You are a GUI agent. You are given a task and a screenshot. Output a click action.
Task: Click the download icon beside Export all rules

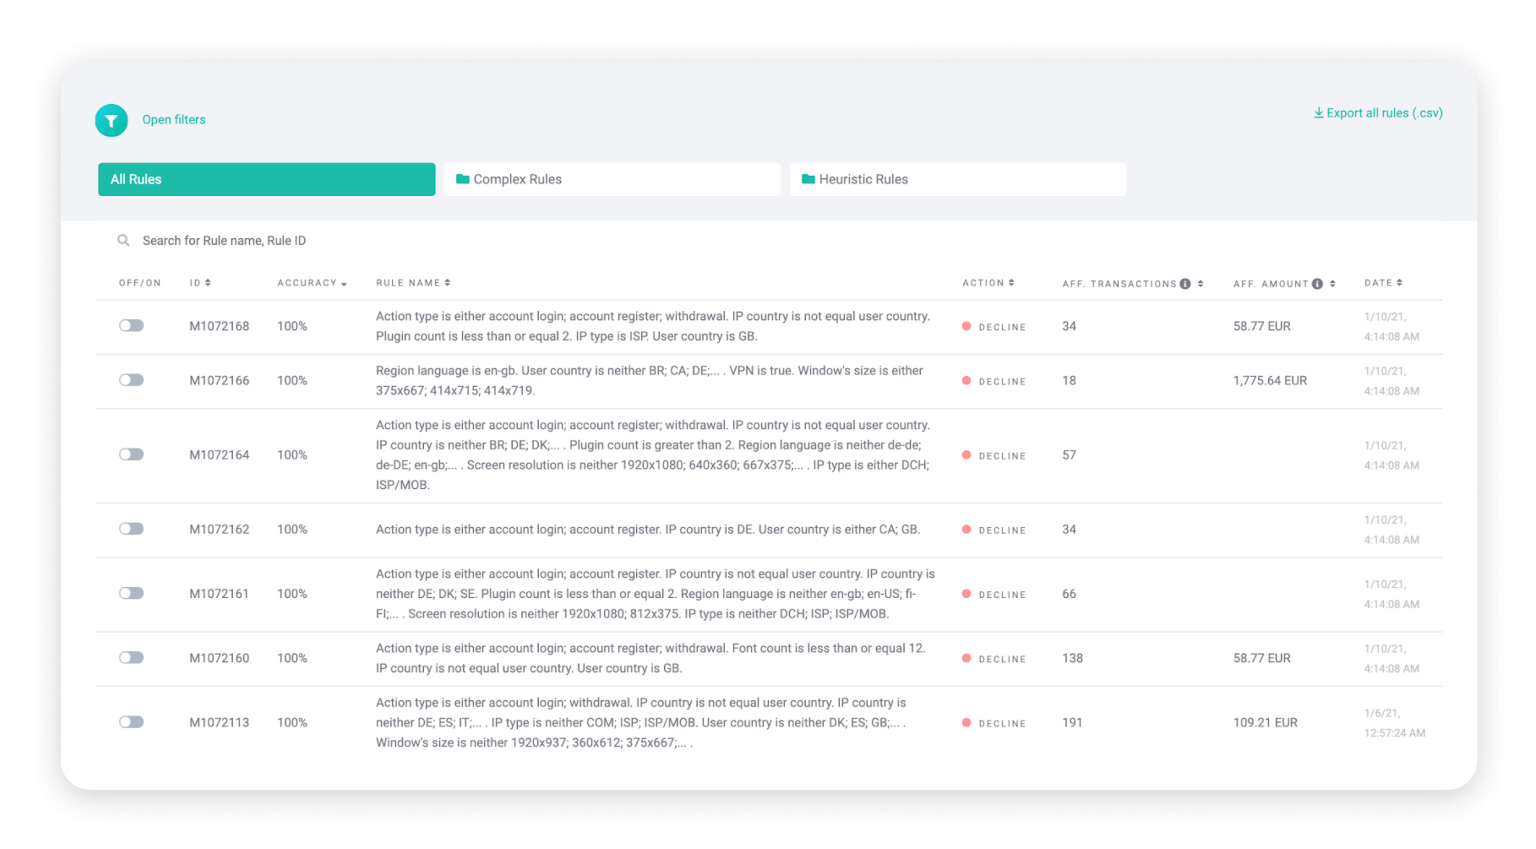click(x=1318, y=113)
